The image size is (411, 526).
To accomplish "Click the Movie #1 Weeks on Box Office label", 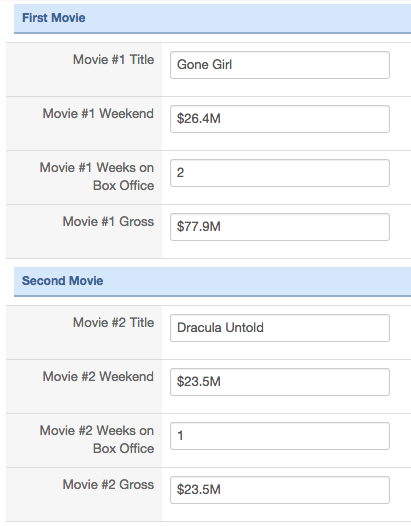I will (97, 176).
